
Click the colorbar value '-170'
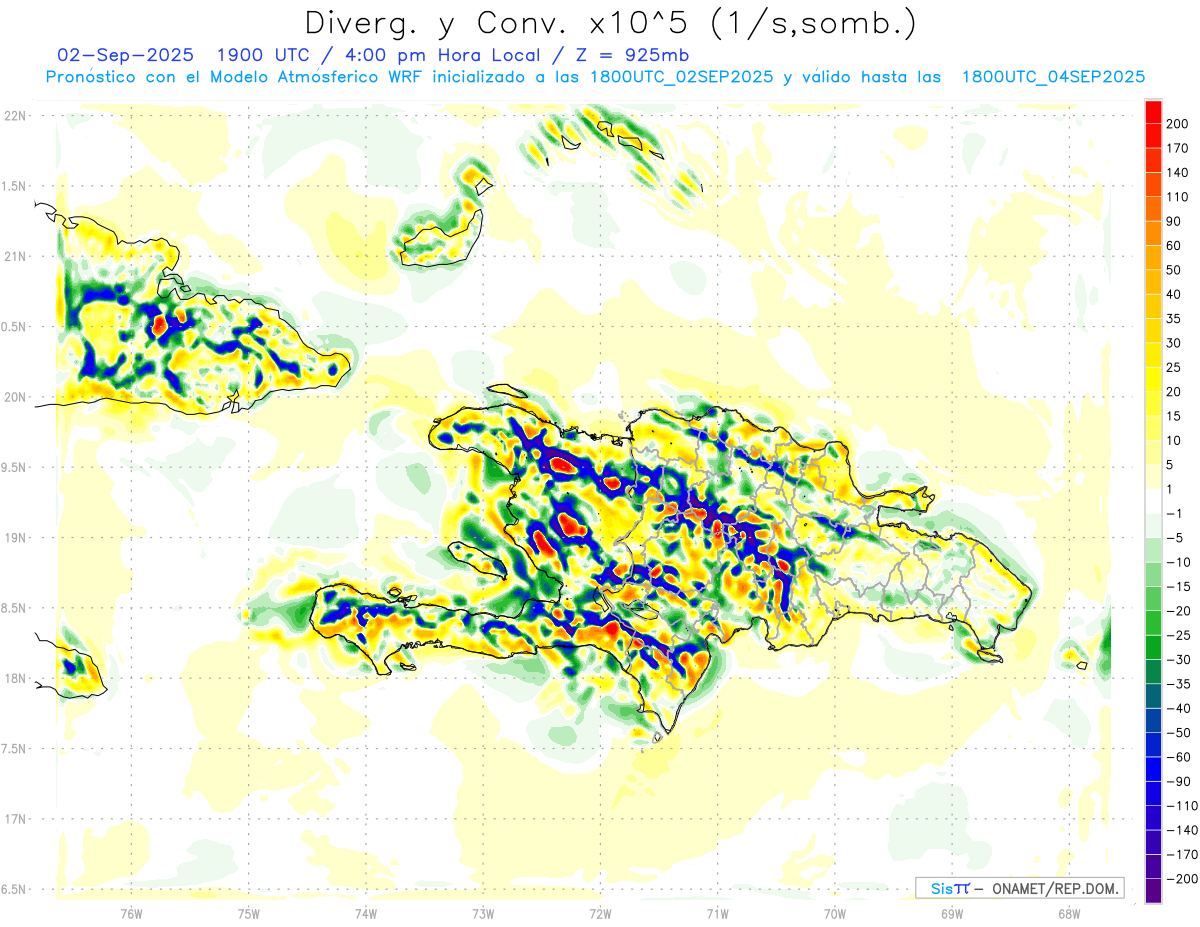(1181, 855)
